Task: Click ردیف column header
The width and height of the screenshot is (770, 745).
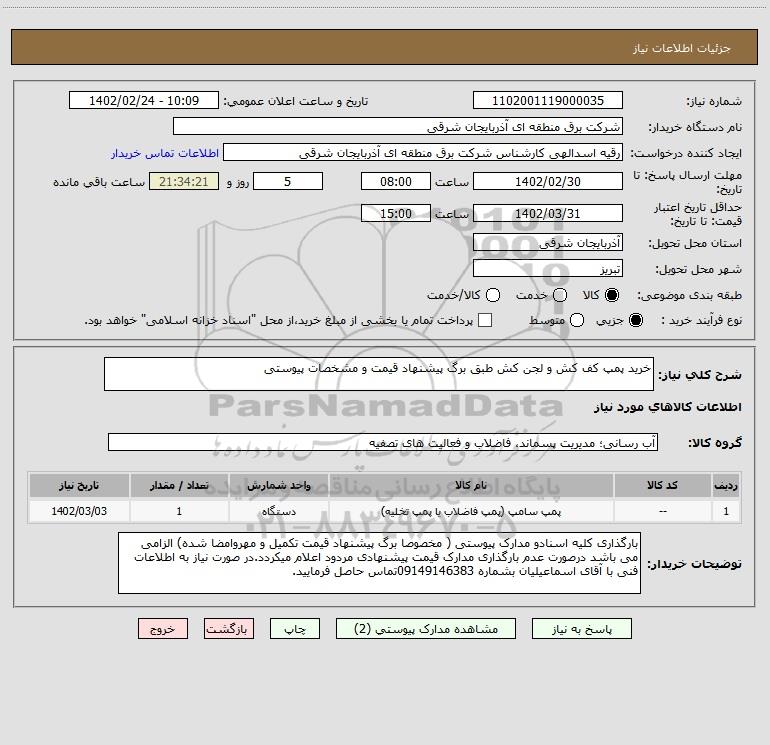Action: click(726, 485)
